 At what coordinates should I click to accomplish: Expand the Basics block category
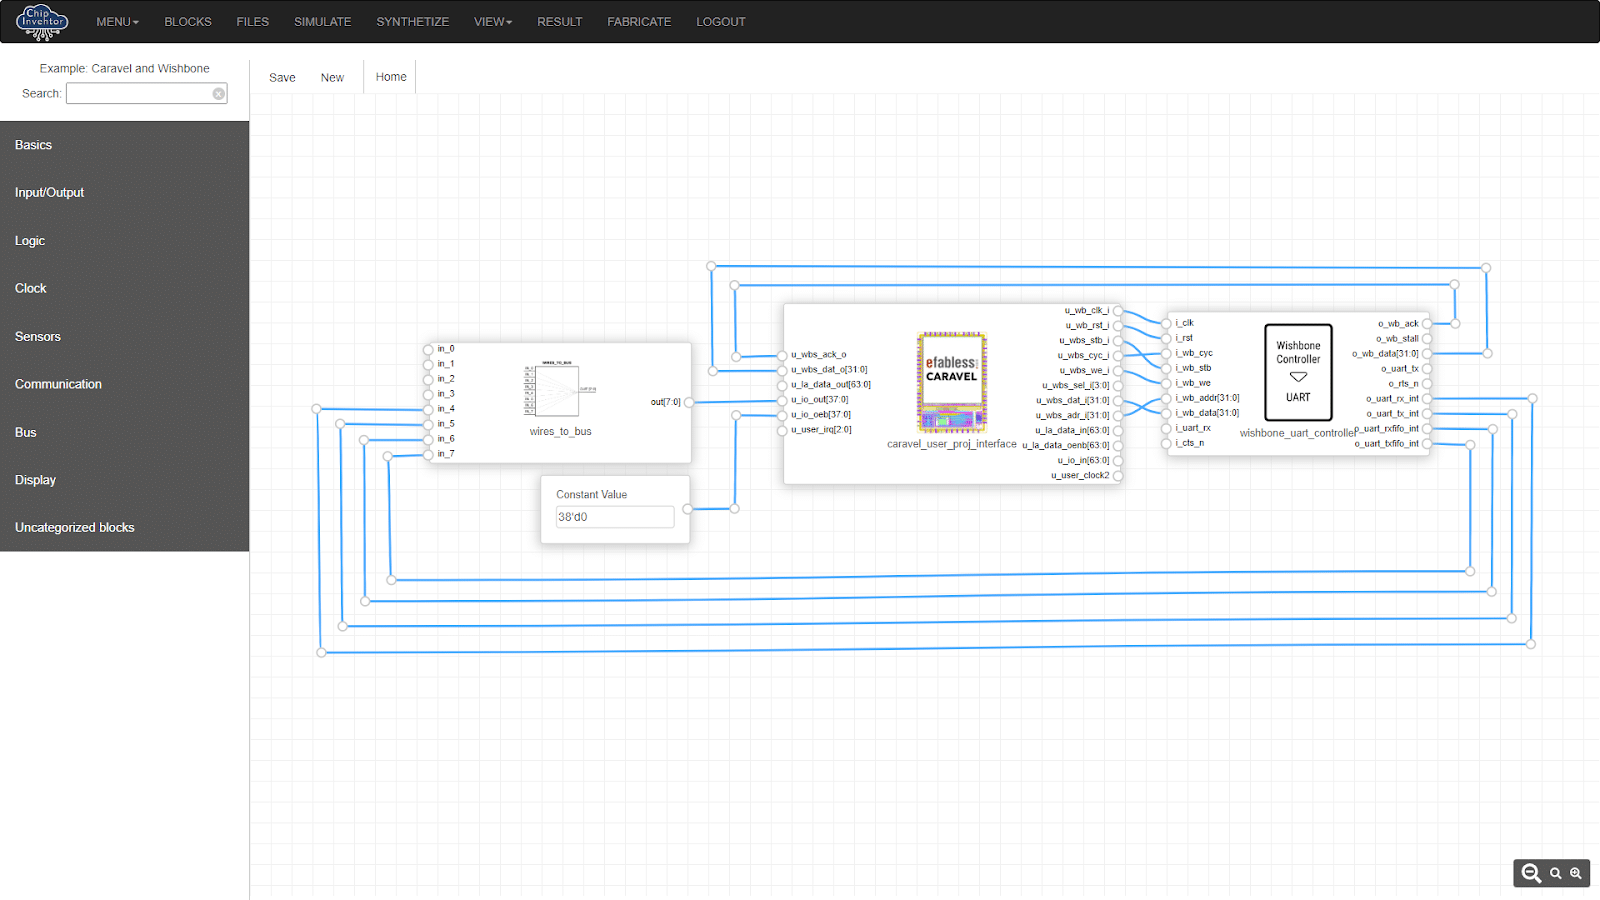pyautogui.click(x=34, y=145)
